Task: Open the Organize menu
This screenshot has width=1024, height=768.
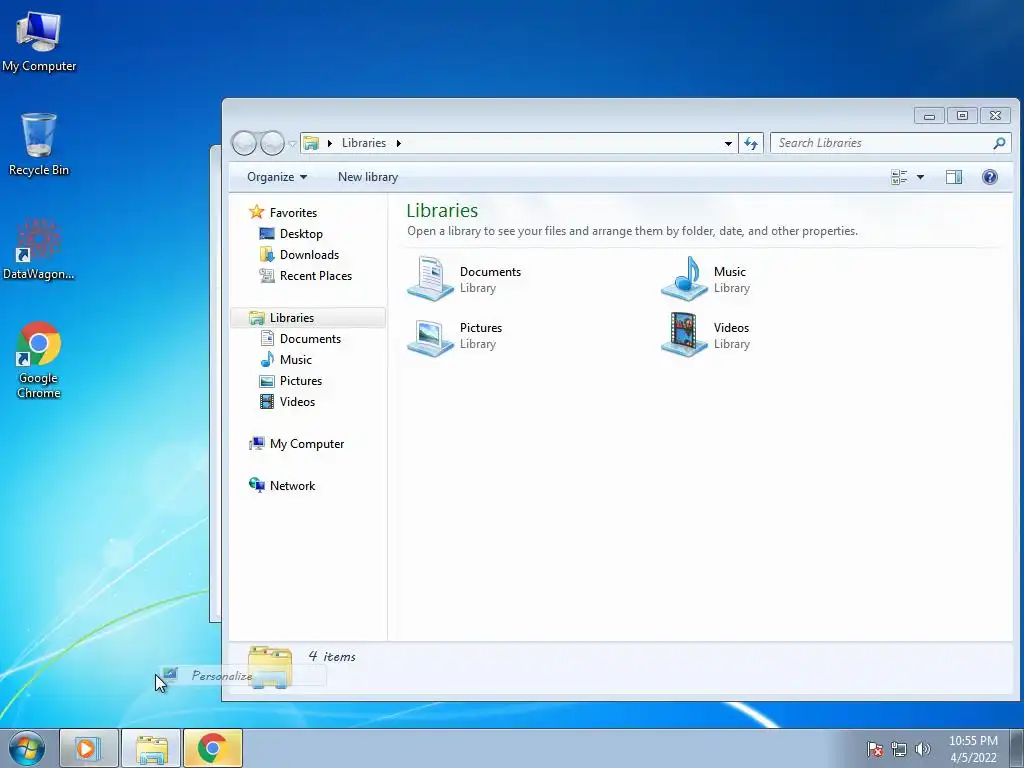Action: (x=277, y=177)
